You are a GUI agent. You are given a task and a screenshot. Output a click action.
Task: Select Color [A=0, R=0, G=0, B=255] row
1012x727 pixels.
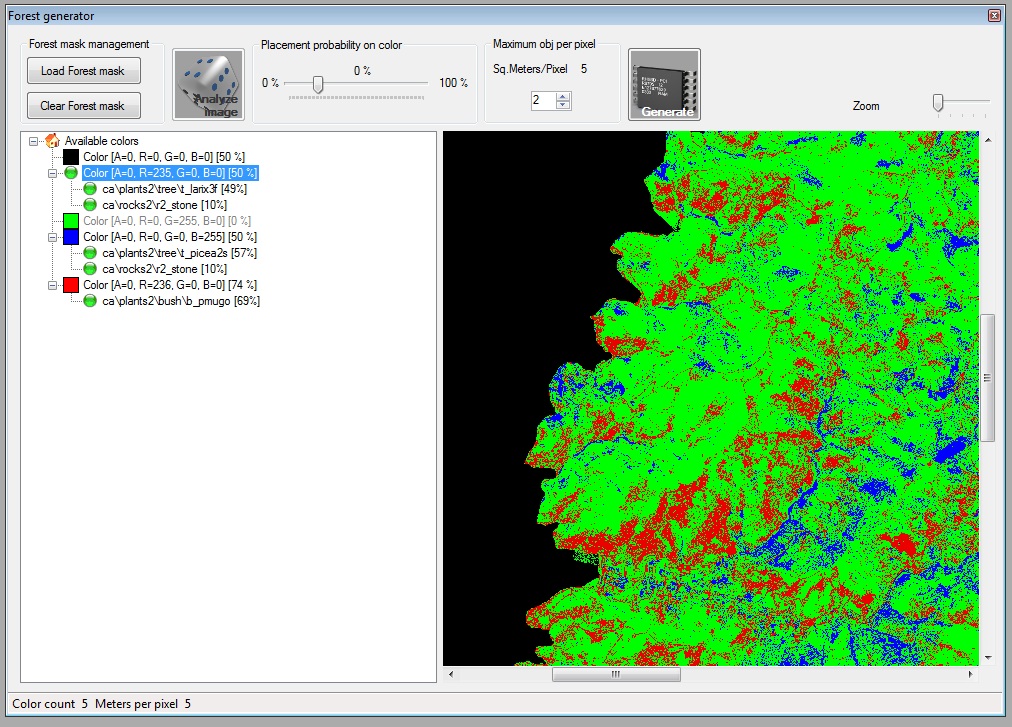point(170,237)
